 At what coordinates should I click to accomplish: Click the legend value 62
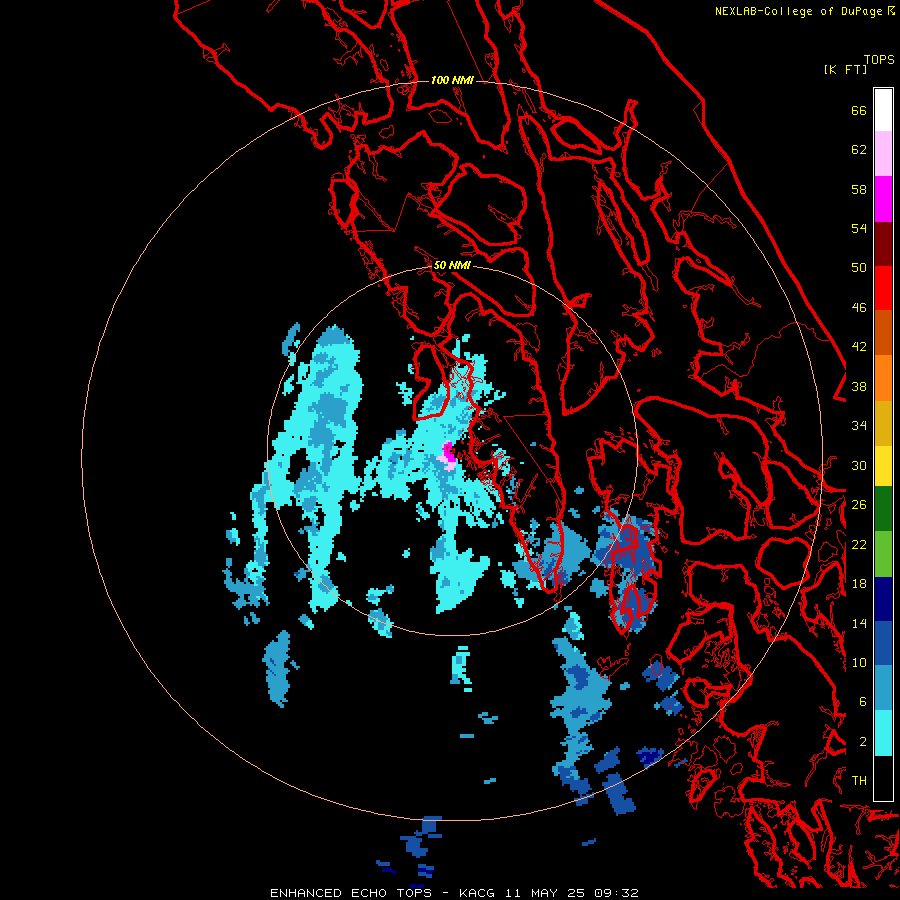click(x=859, y=150)
